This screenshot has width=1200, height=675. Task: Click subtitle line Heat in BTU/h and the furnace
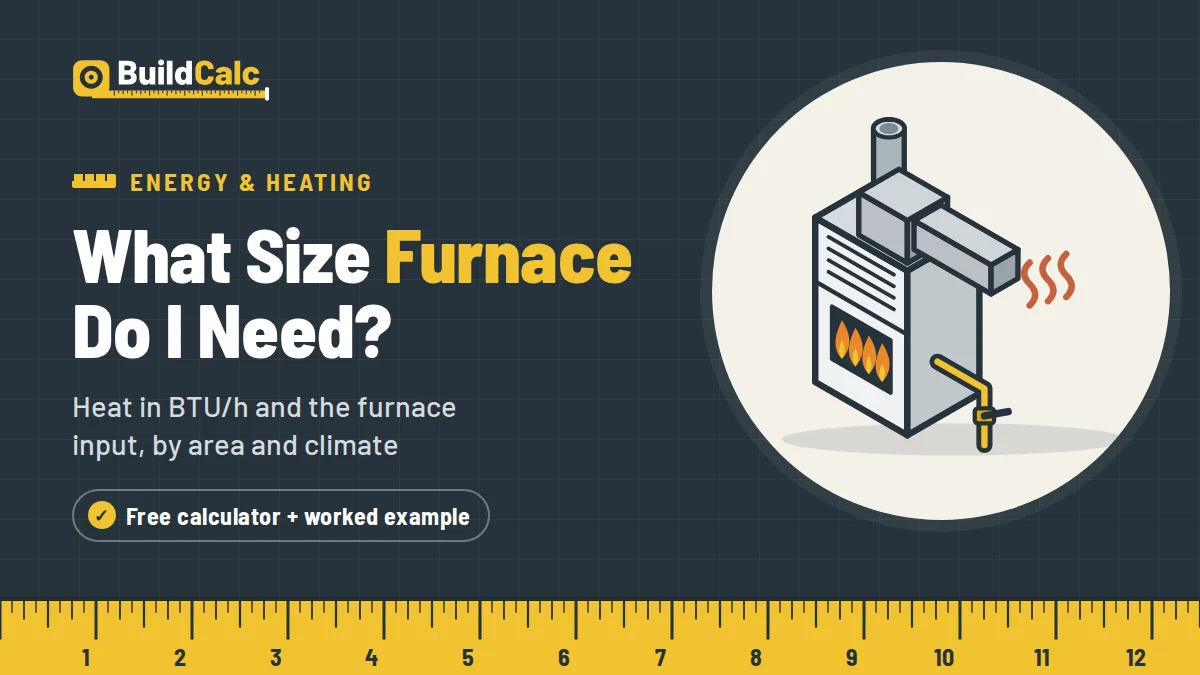264,408
